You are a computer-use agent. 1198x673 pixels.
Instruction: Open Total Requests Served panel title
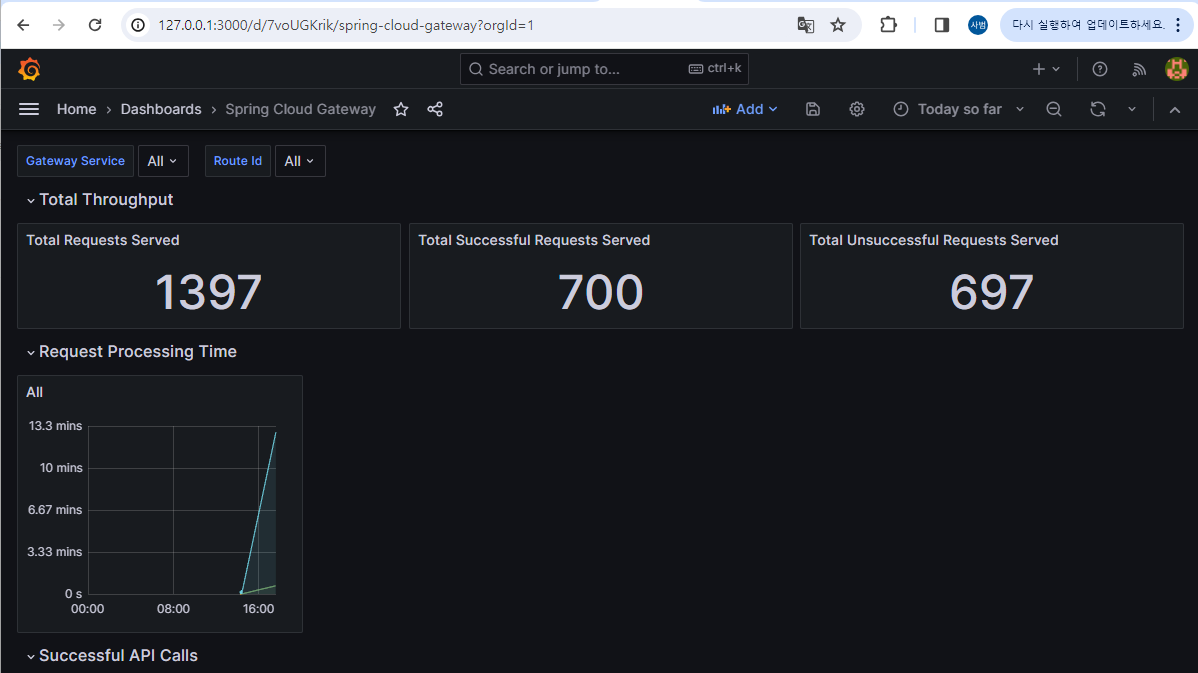[102, 241]
